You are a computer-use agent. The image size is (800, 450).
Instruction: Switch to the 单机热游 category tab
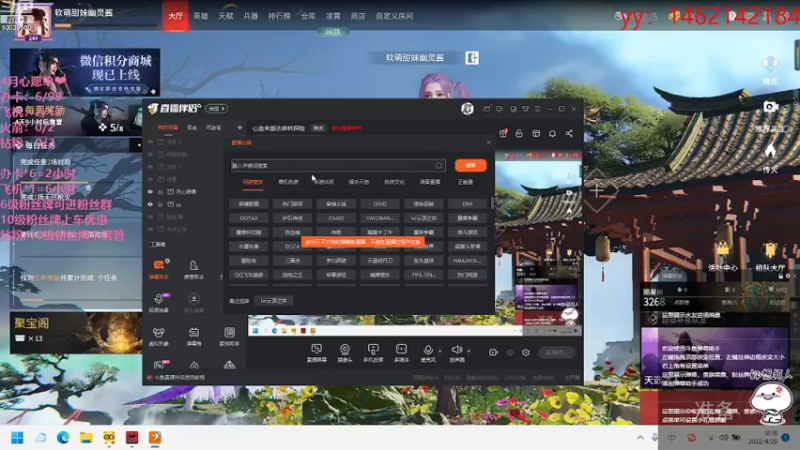coord(288,182)
